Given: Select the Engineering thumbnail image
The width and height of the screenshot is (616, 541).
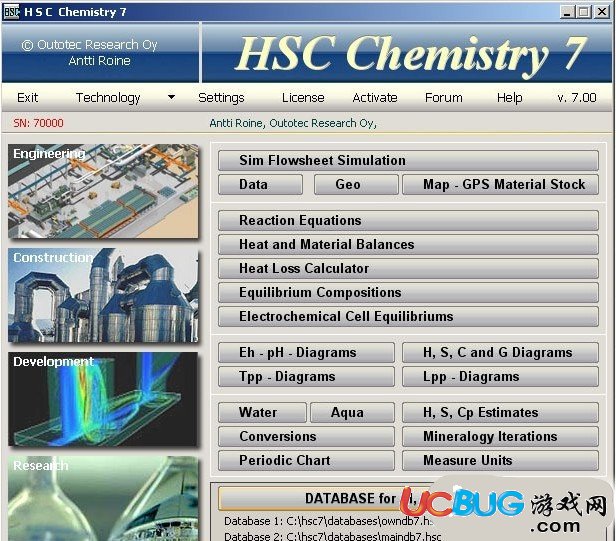Looking at the screenshot, I should [x=103, y=191].
